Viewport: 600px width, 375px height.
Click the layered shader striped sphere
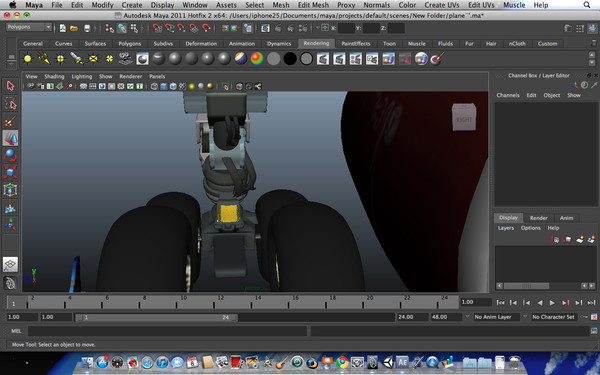click(241, 59)
